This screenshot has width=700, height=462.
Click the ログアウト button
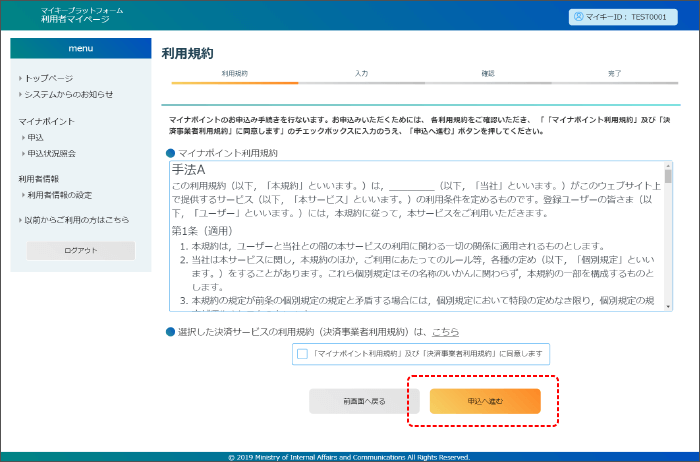click(x=81, y=251)
